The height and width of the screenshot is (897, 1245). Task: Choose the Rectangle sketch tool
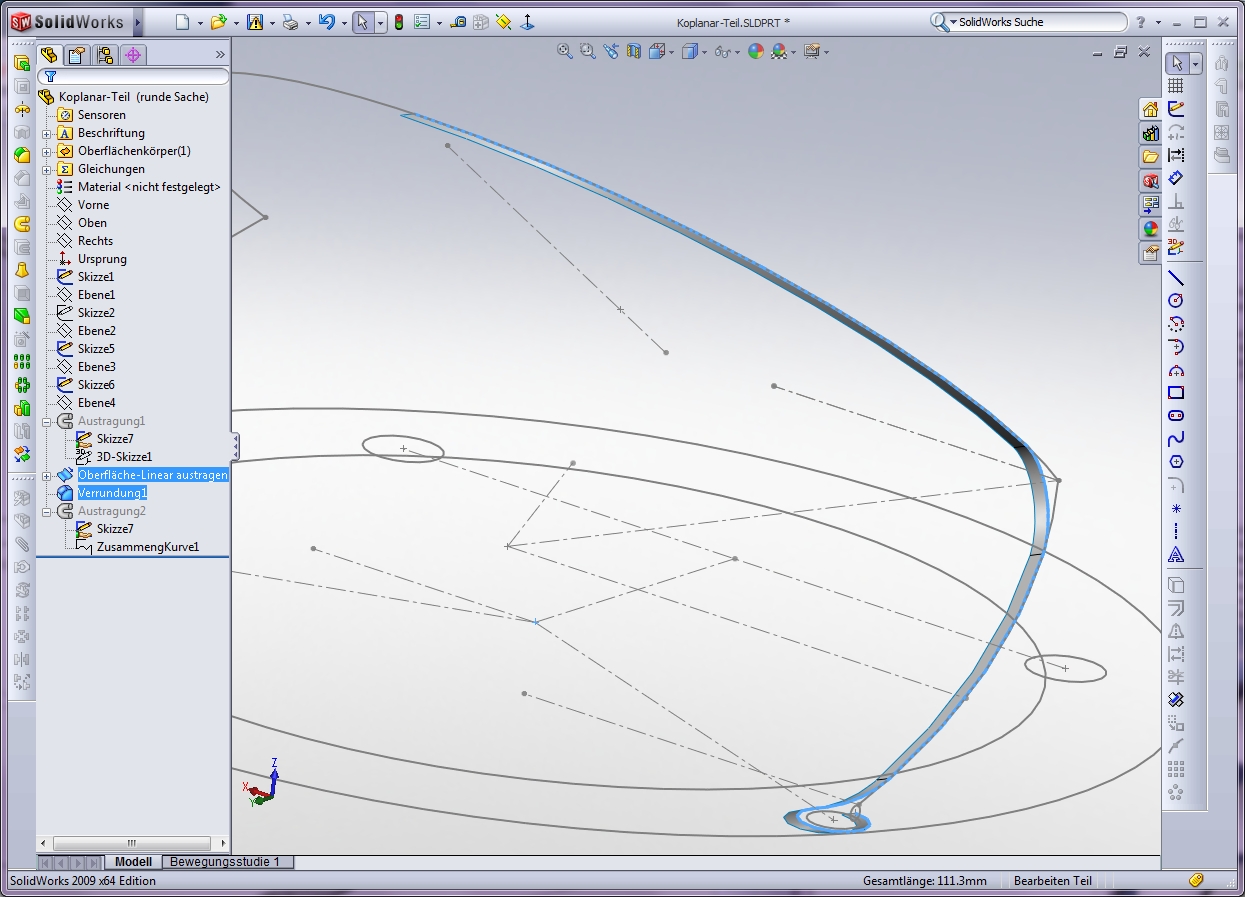[x=1176, y=393]
